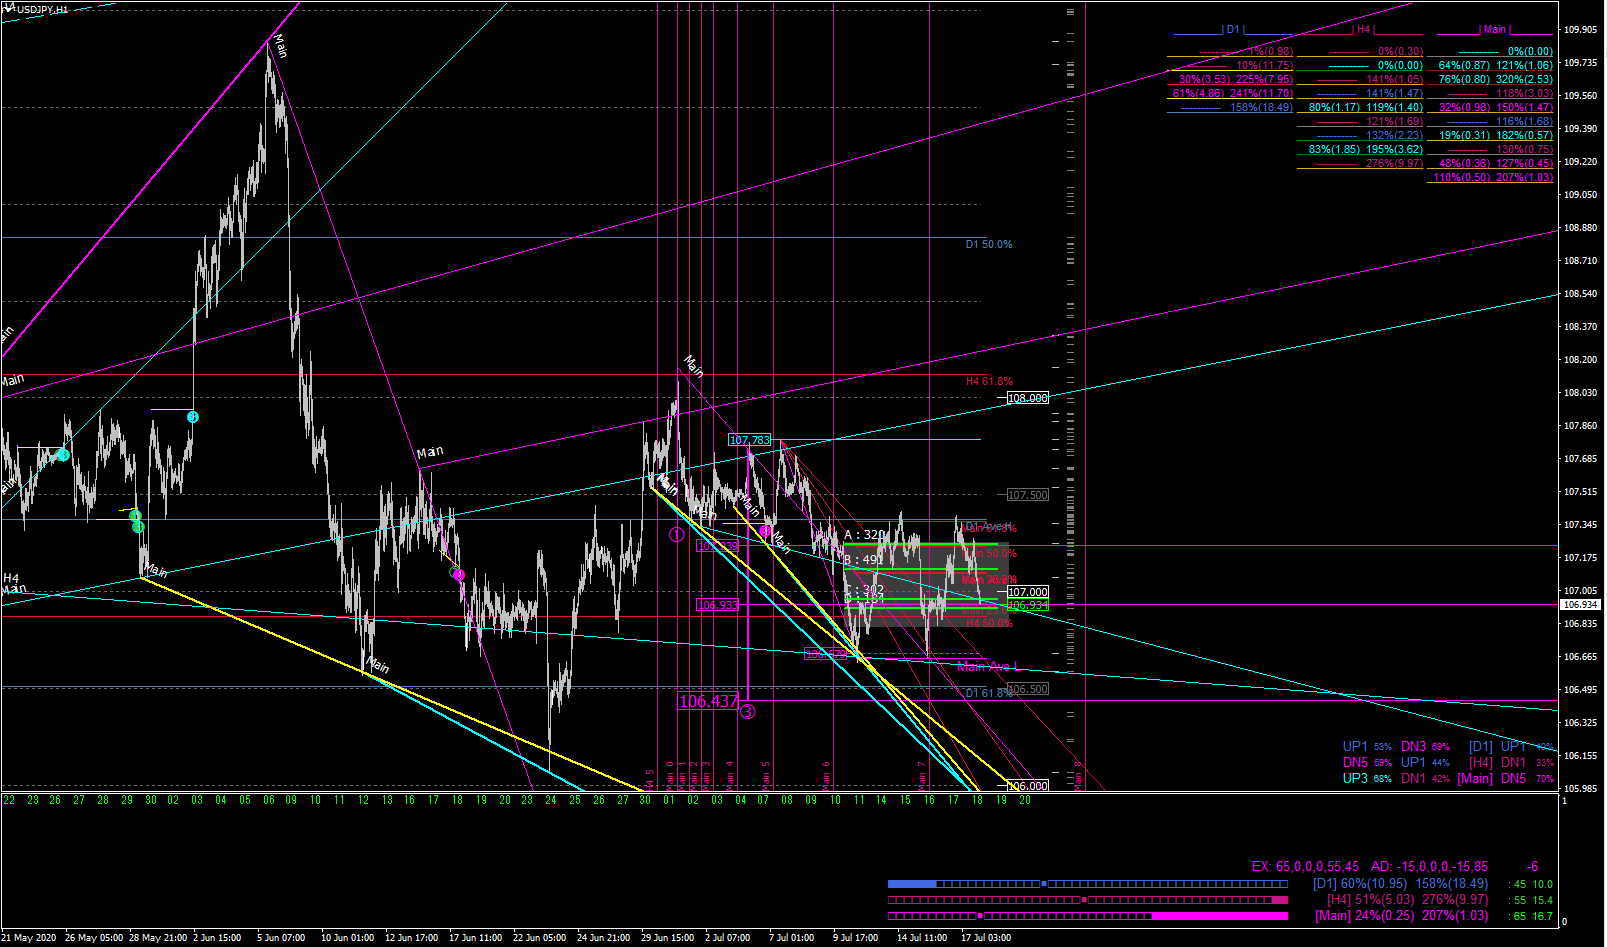Click the large magenta 106.437 label
This screenshot has width=1607, height=947.
(709, 702)
